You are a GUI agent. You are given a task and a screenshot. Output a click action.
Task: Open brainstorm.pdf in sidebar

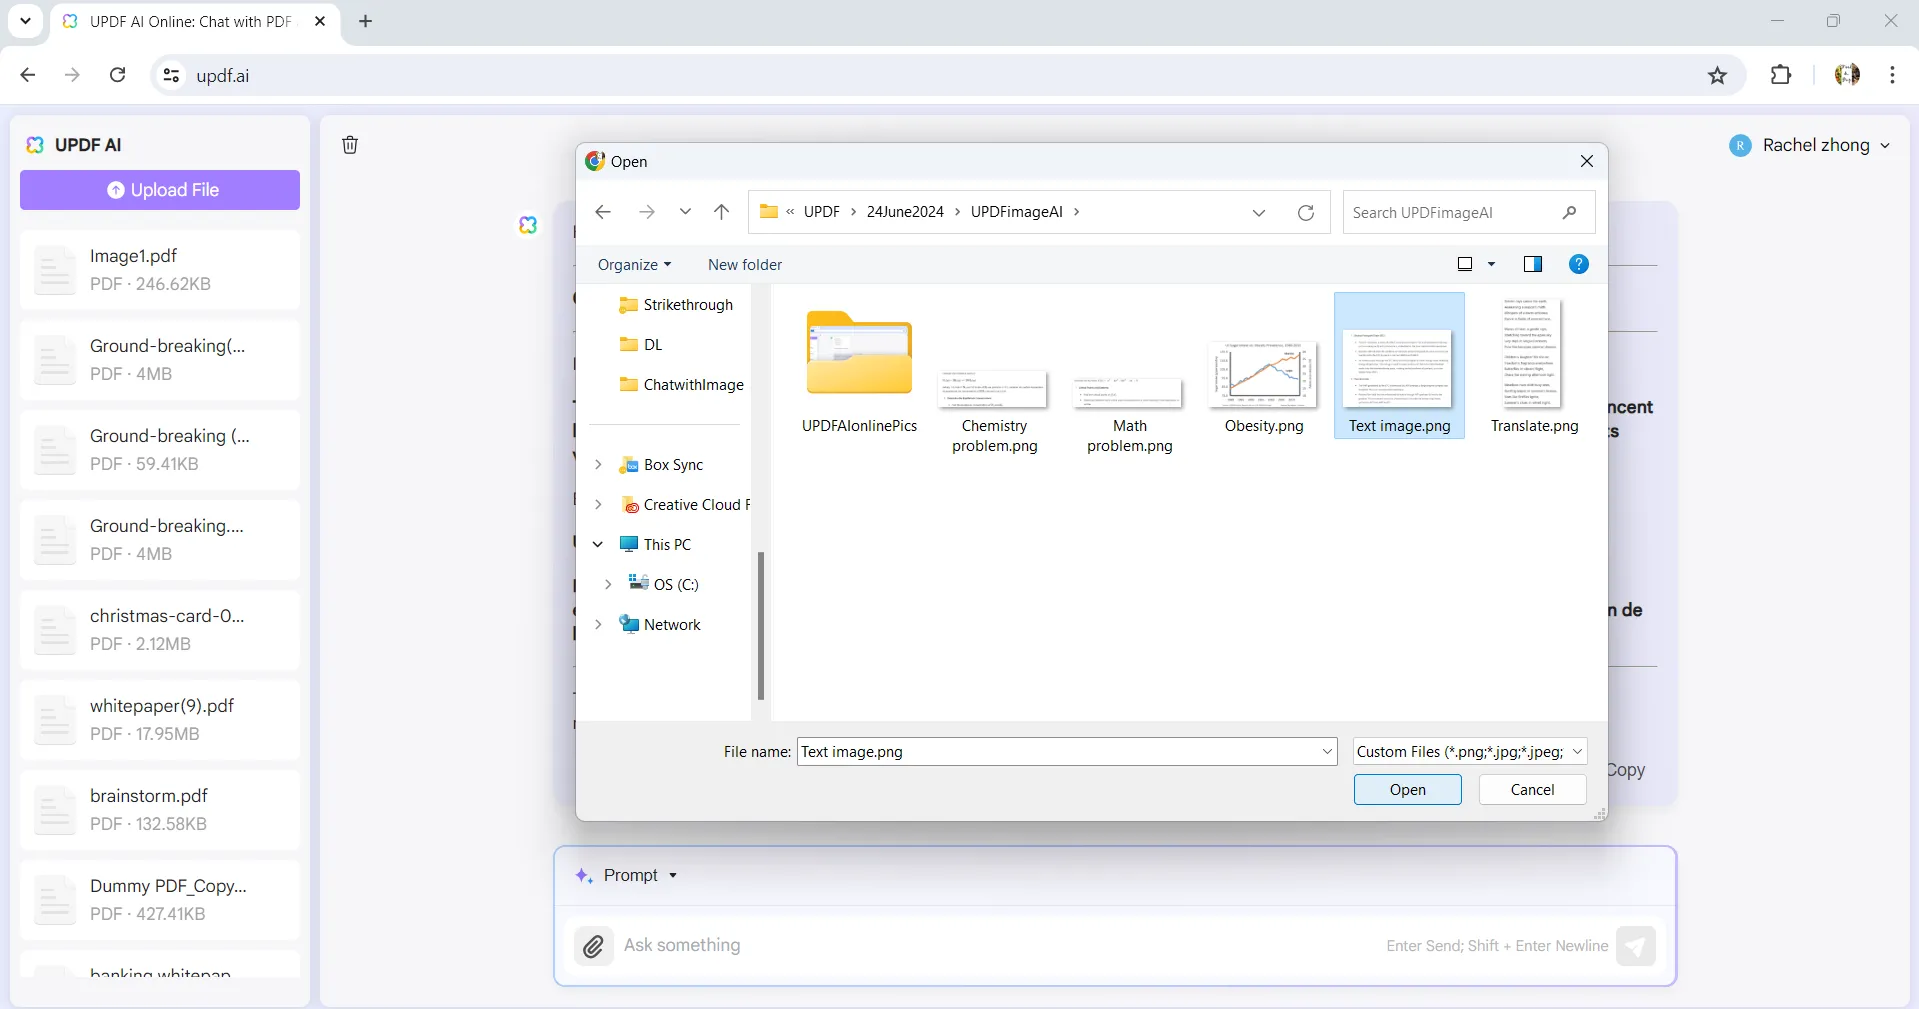click(160, 810)
